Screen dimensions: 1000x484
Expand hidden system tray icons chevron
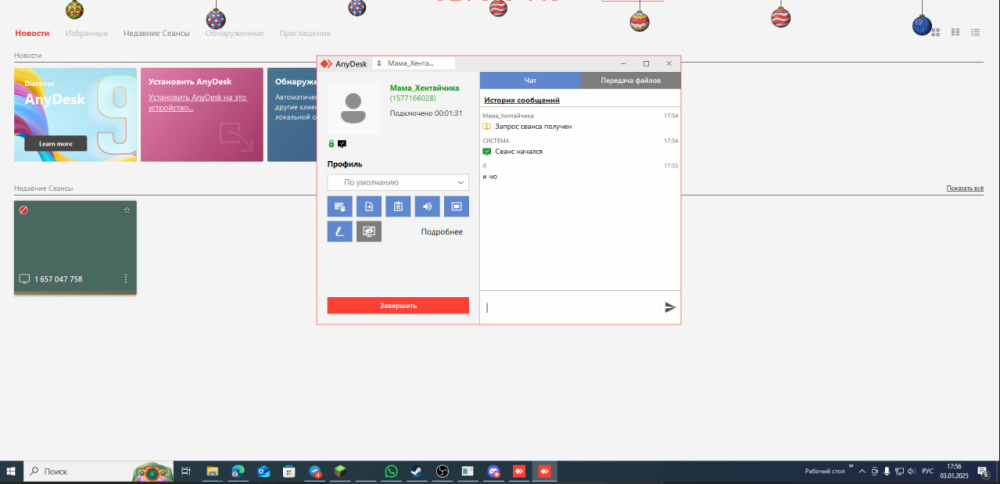click(862, 472)
